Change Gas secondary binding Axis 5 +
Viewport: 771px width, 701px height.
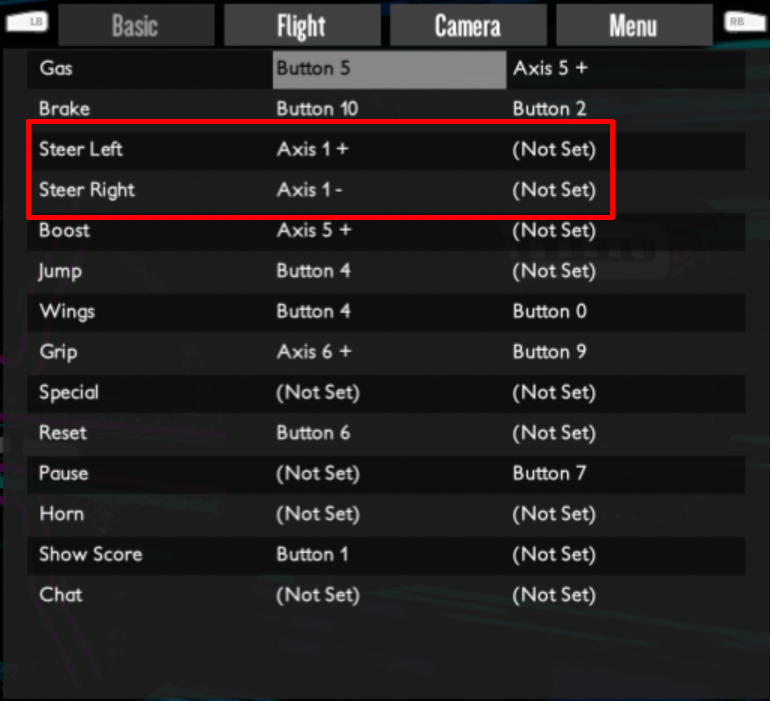click(x=551, y=69)
